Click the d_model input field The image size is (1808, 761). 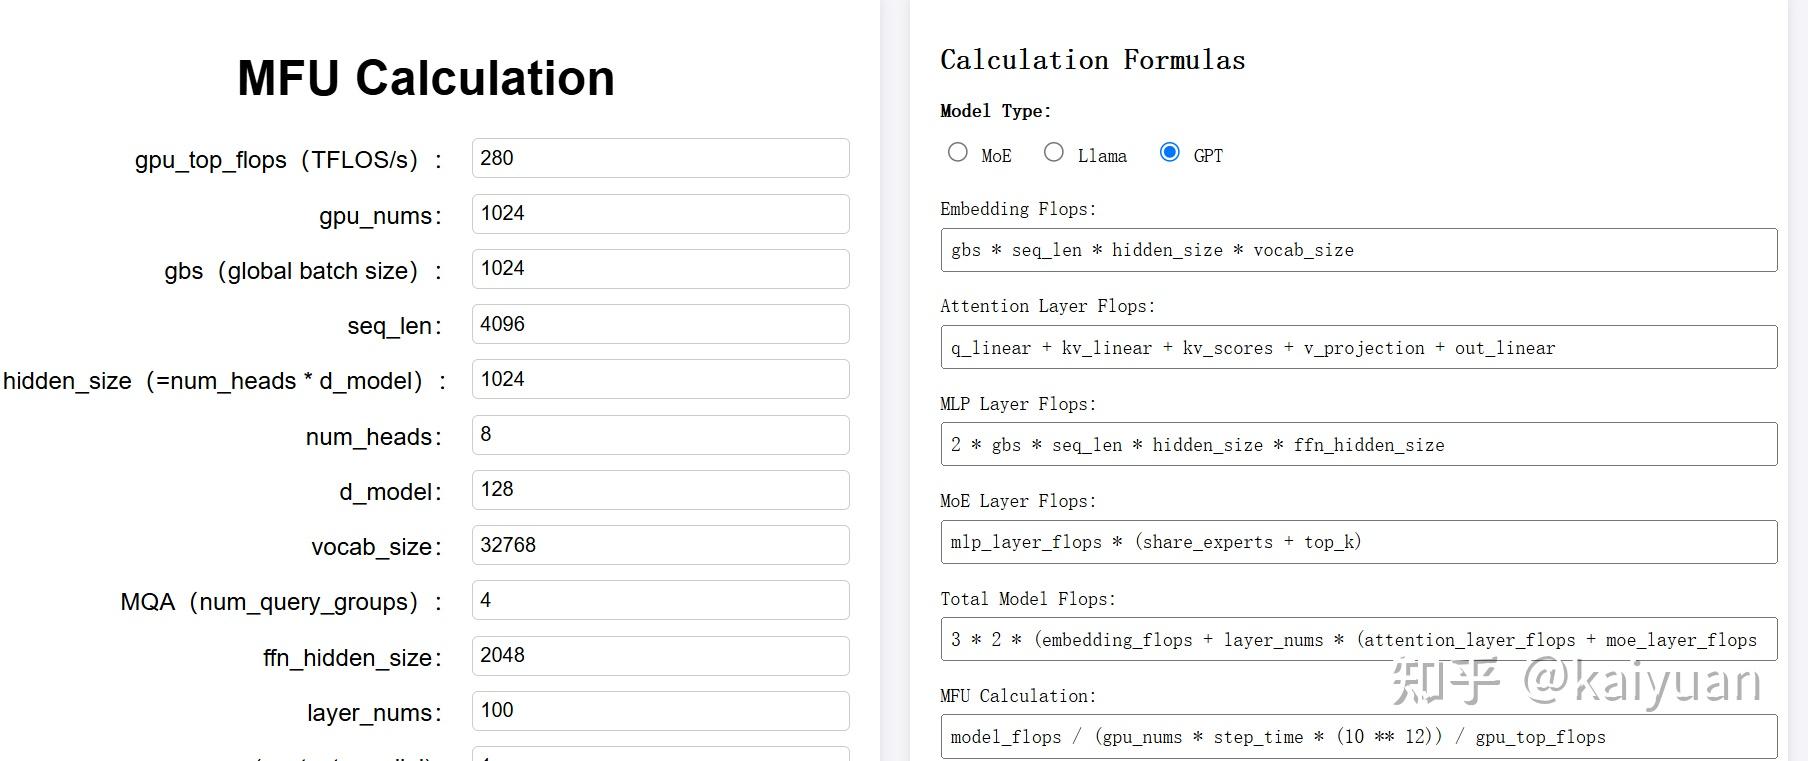pos(660,490)
